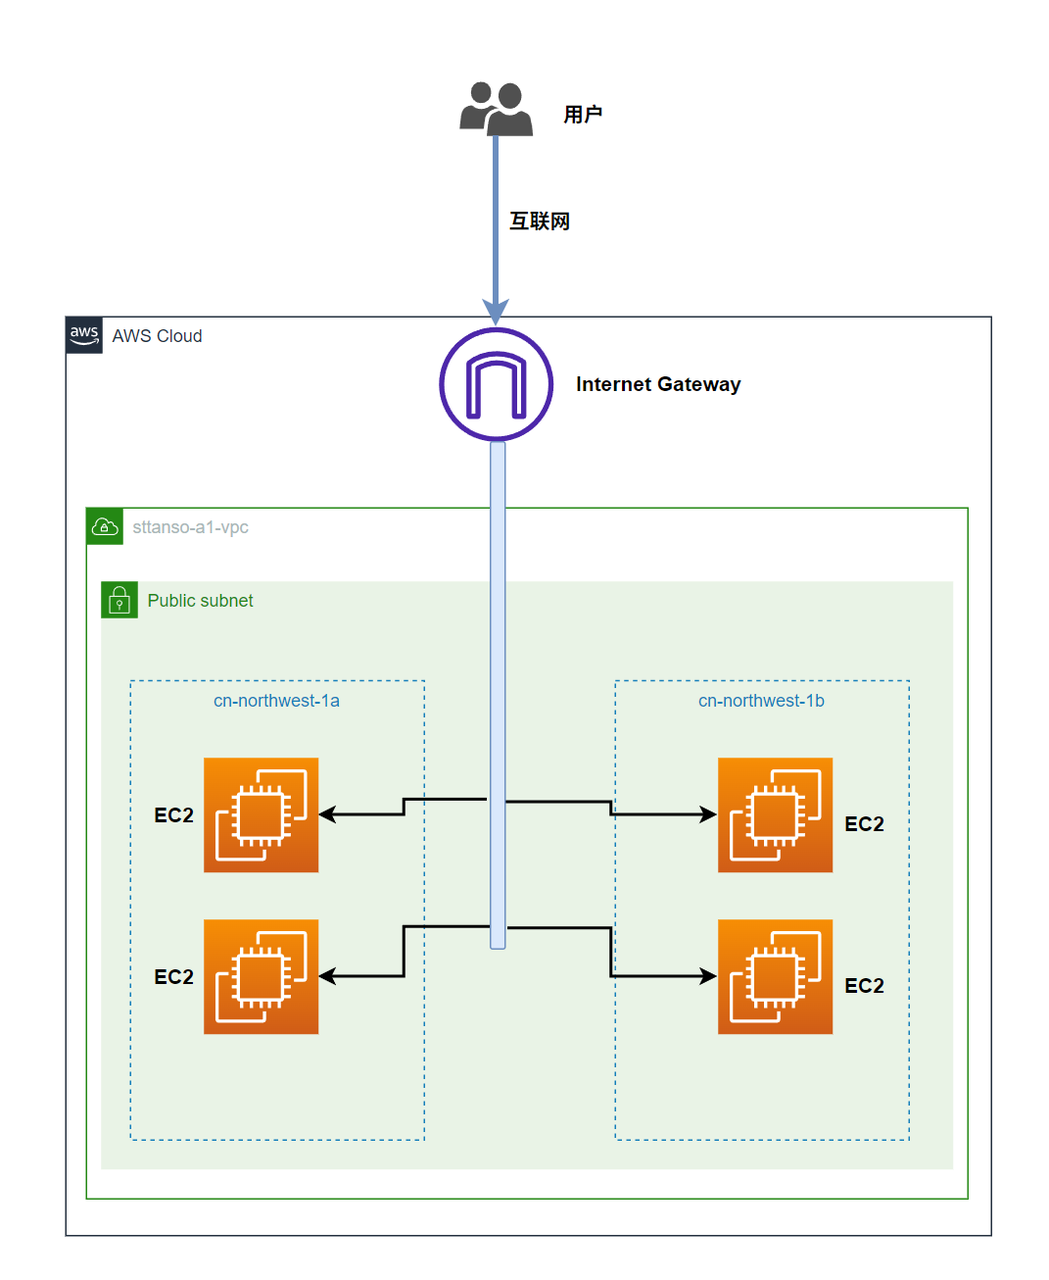Click the 互联网 connection label

[x=539, y=221]
